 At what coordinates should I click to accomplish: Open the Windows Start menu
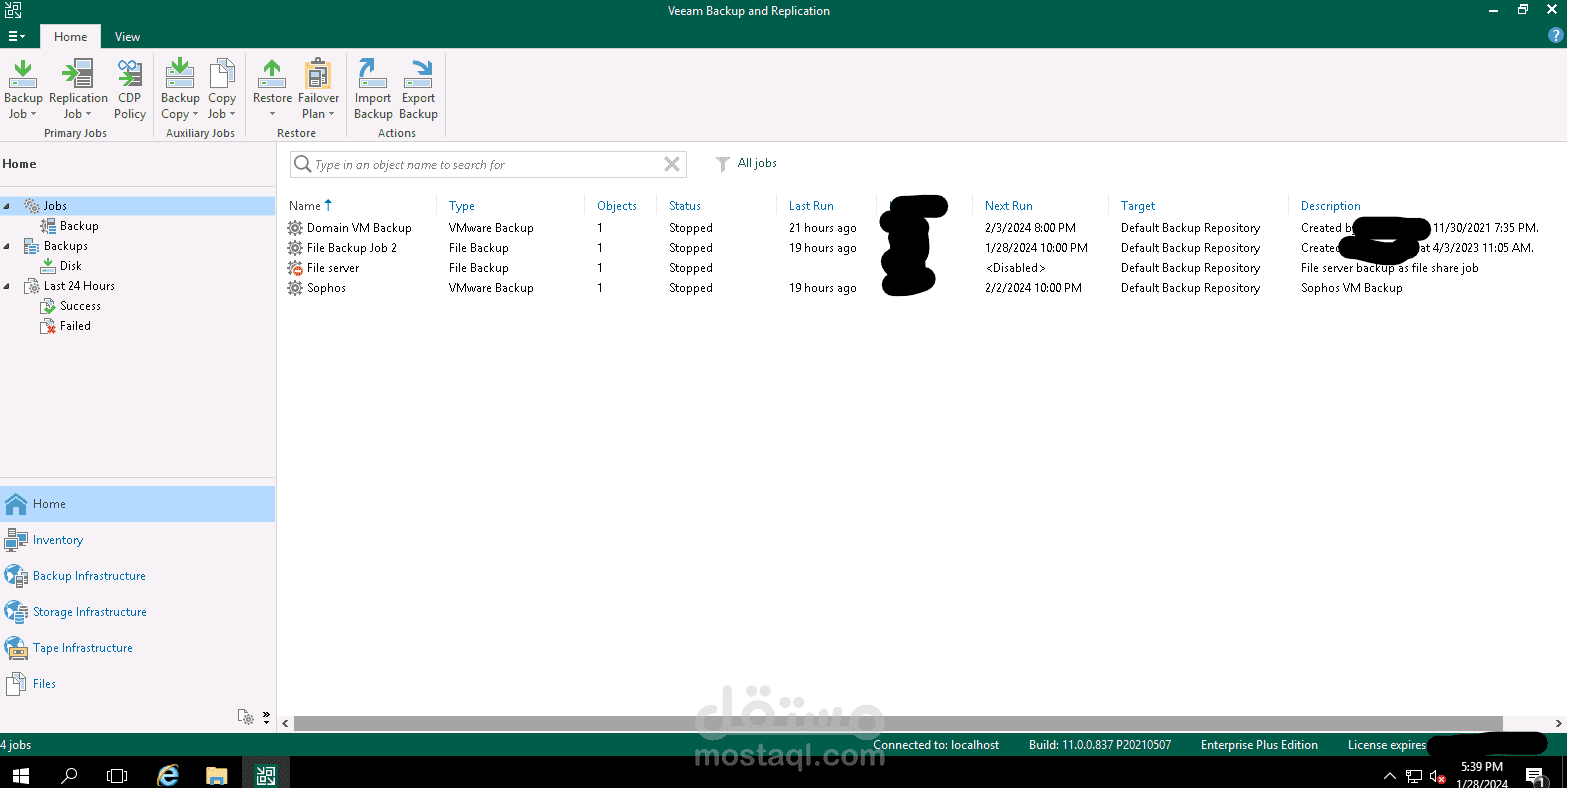pyautogui.click(x=20, y=775)
